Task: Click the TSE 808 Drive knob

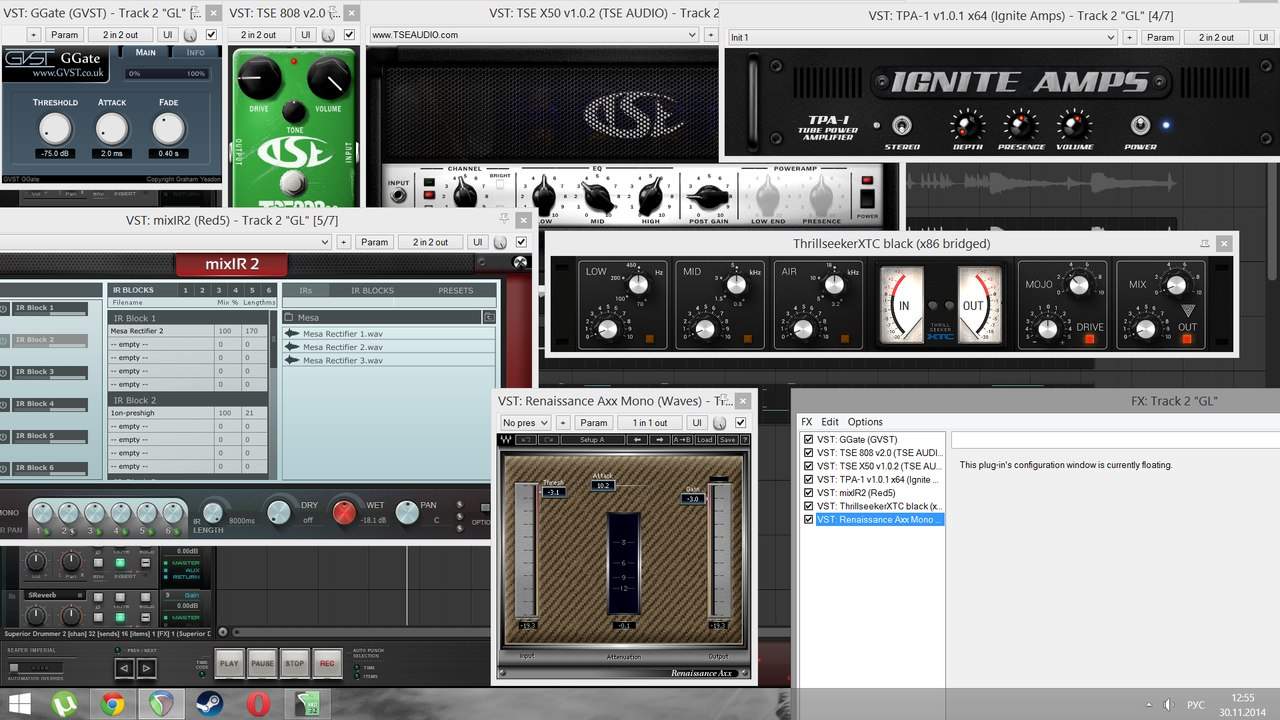Action: click(x=259, y=75)
